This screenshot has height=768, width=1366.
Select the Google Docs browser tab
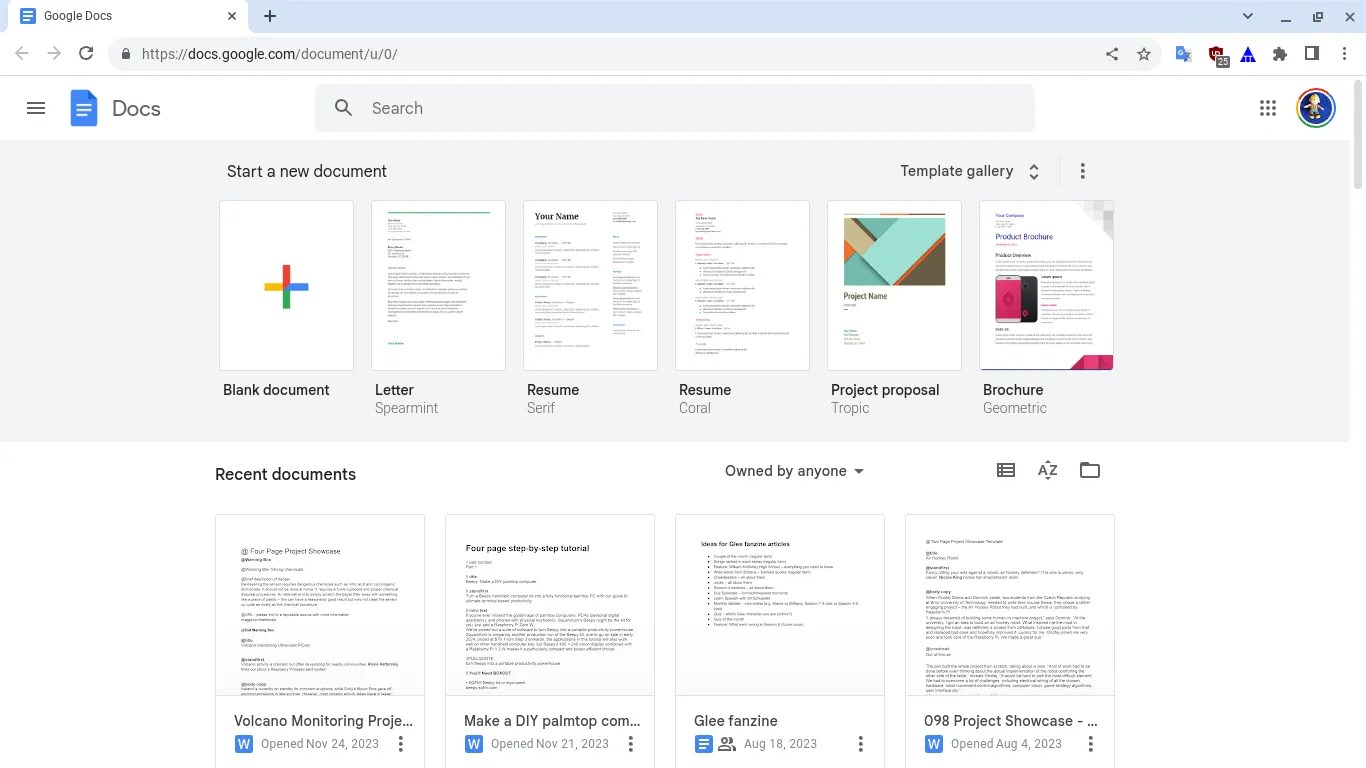click(x=120, y=16)
